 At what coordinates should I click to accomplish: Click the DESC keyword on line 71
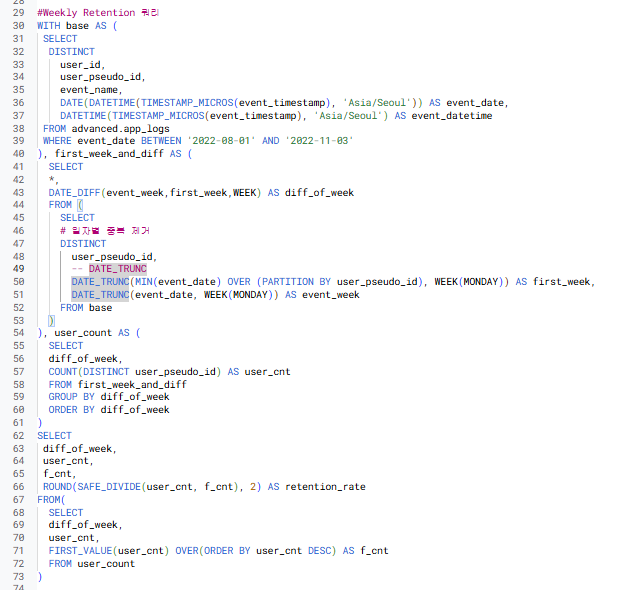coord(319,551)
